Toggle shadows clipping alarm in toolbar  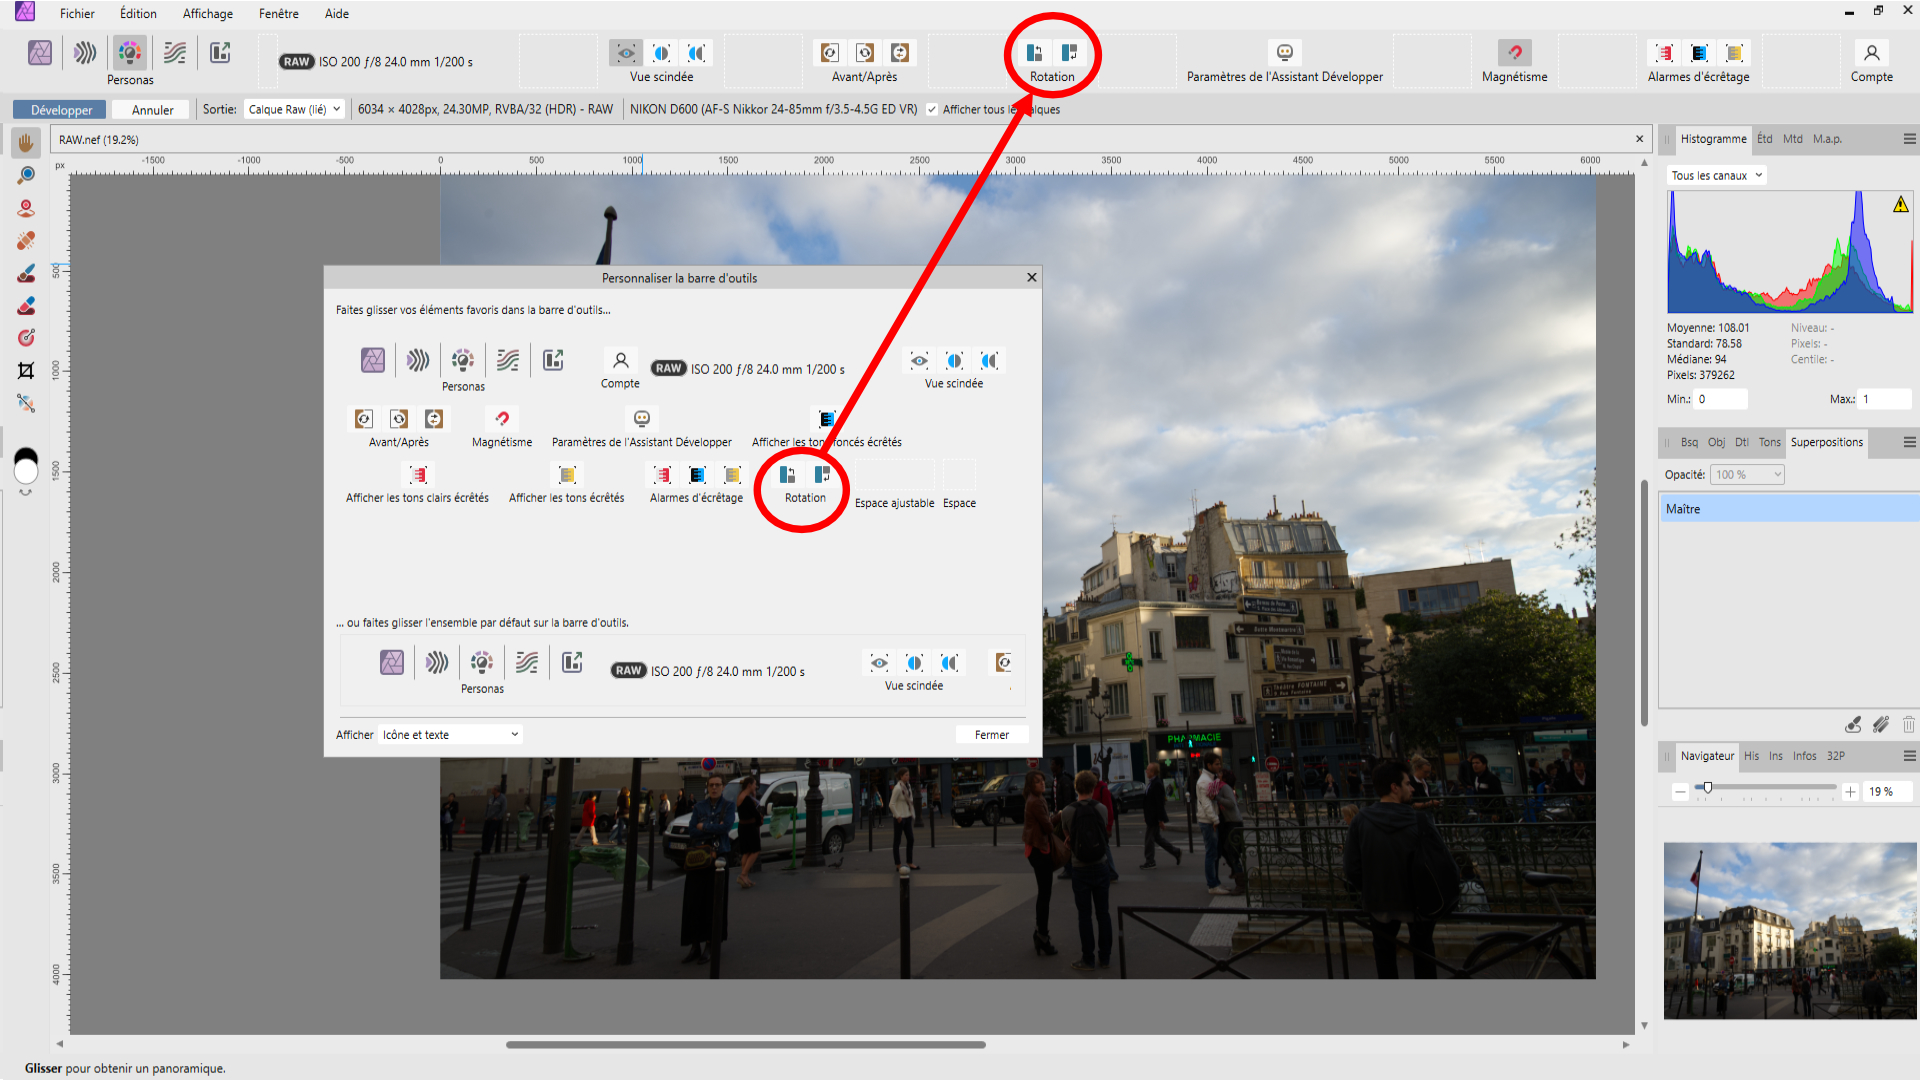click(x=1699, y=52)
